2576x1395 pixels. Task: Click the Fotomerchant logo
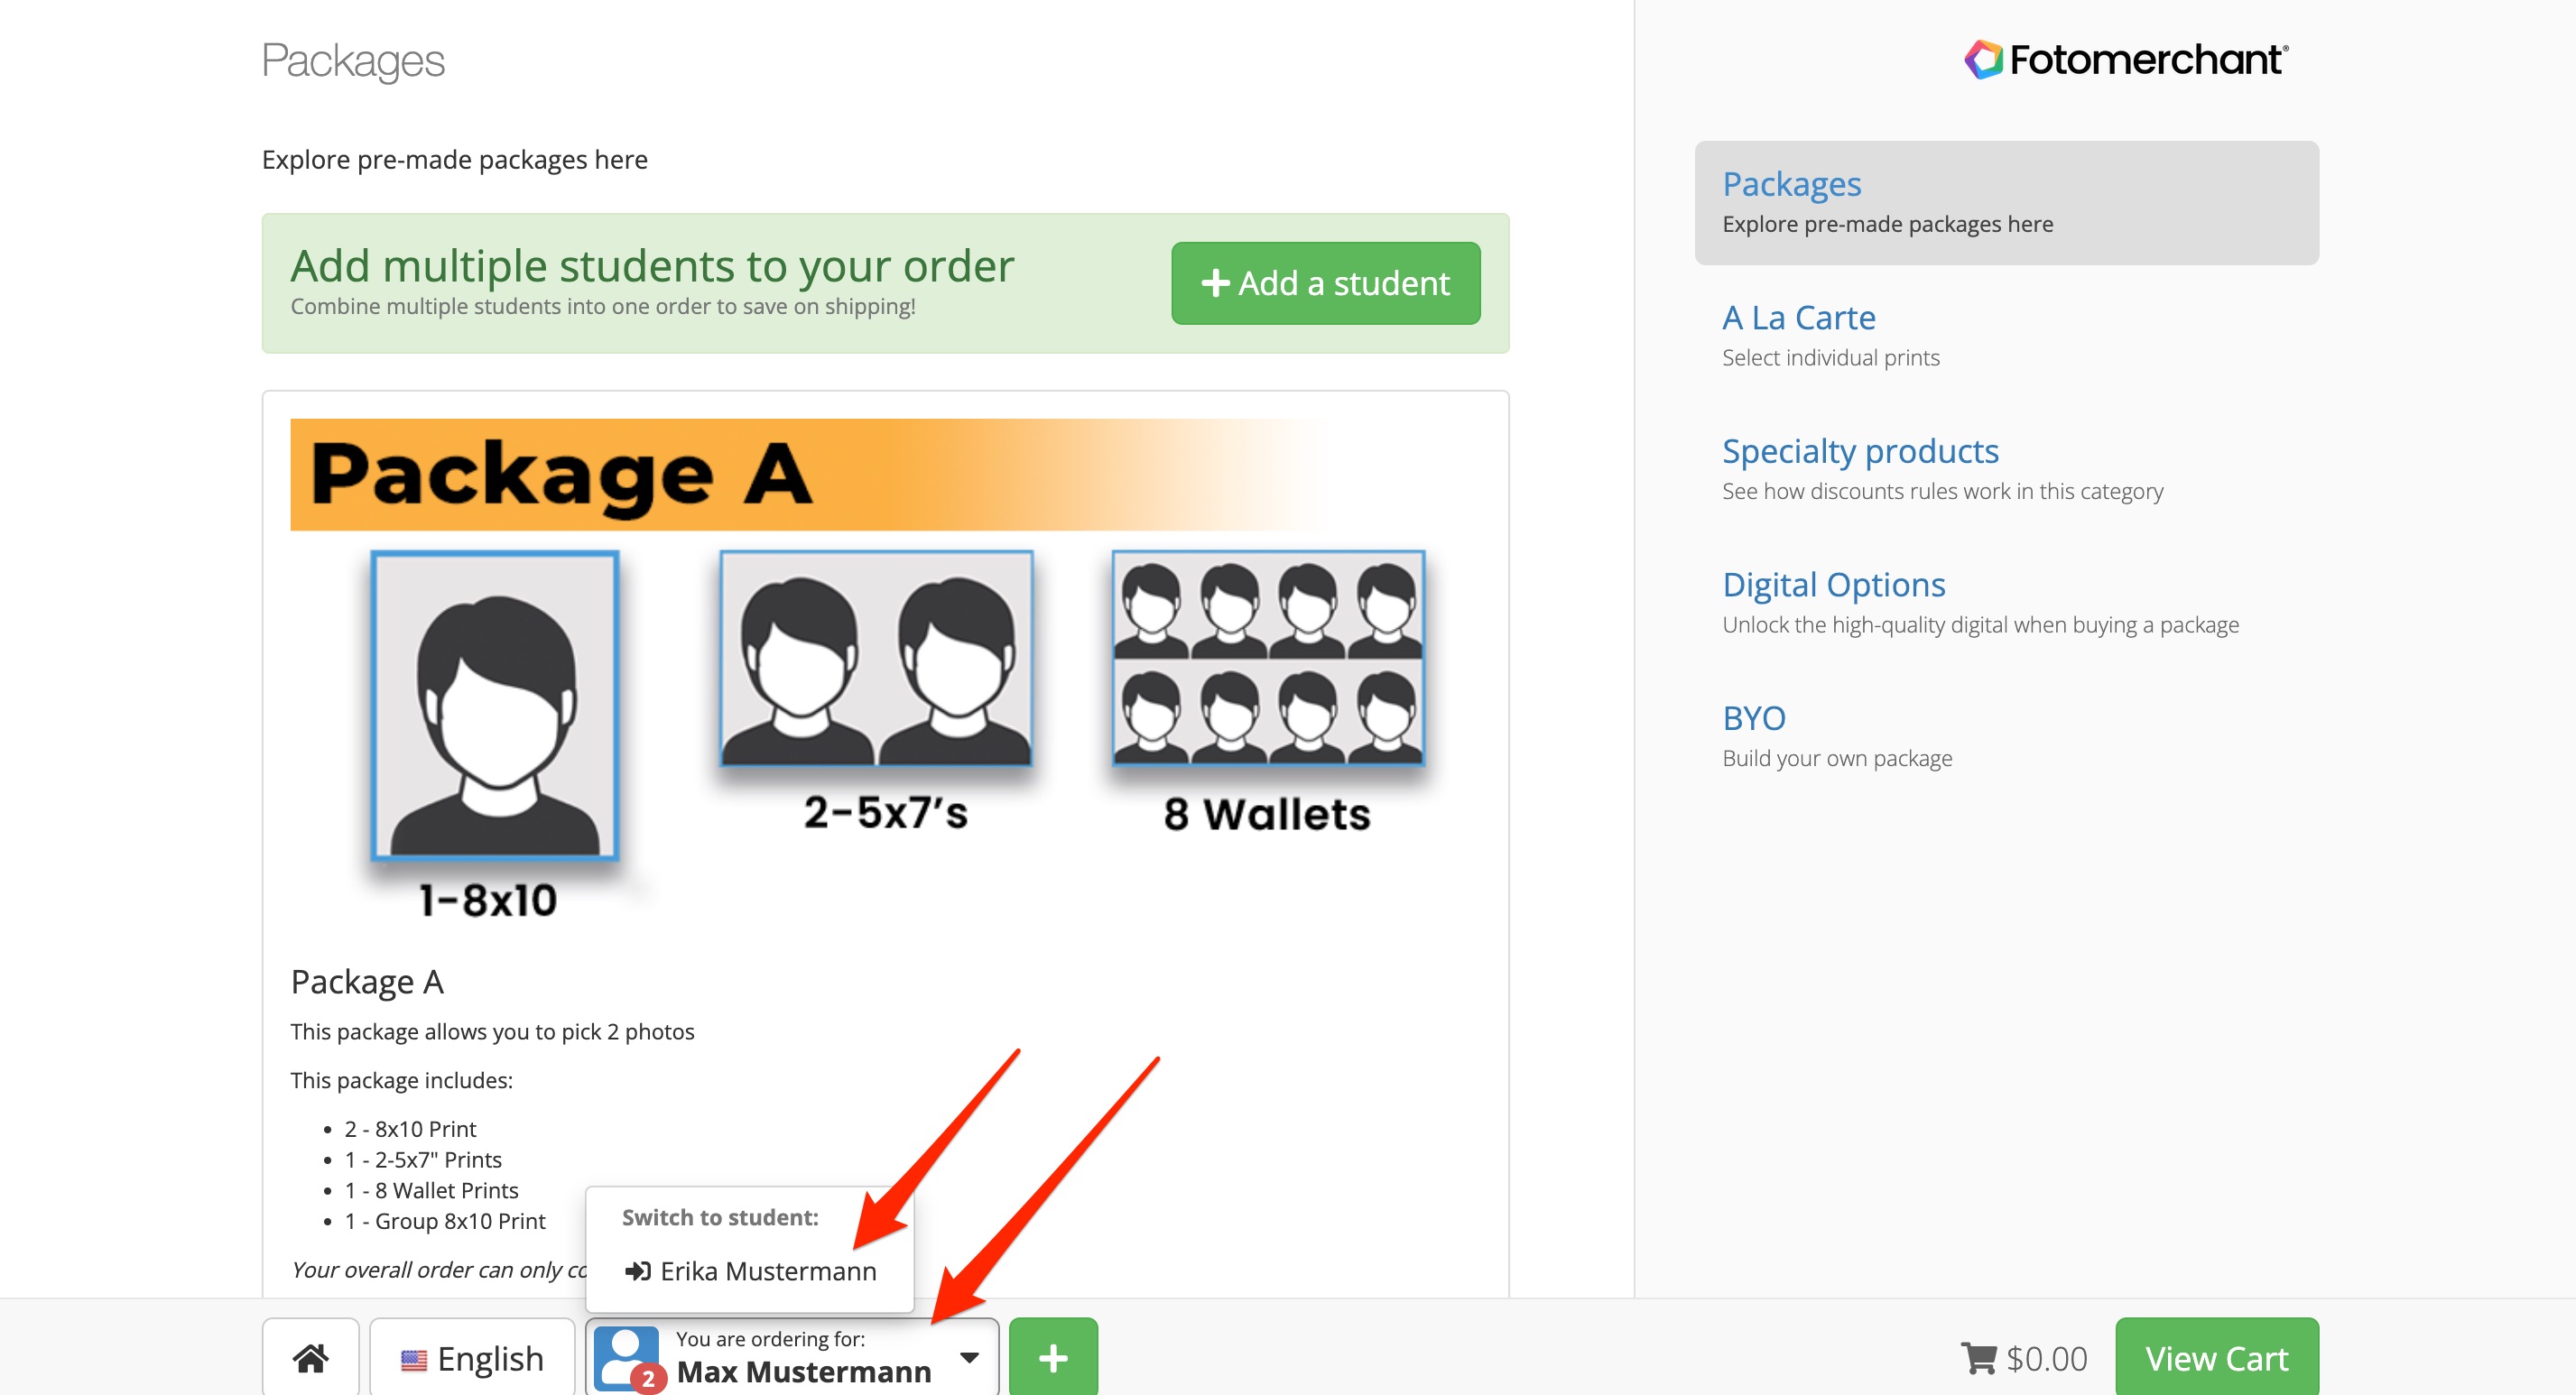(x=2127, y=60)
